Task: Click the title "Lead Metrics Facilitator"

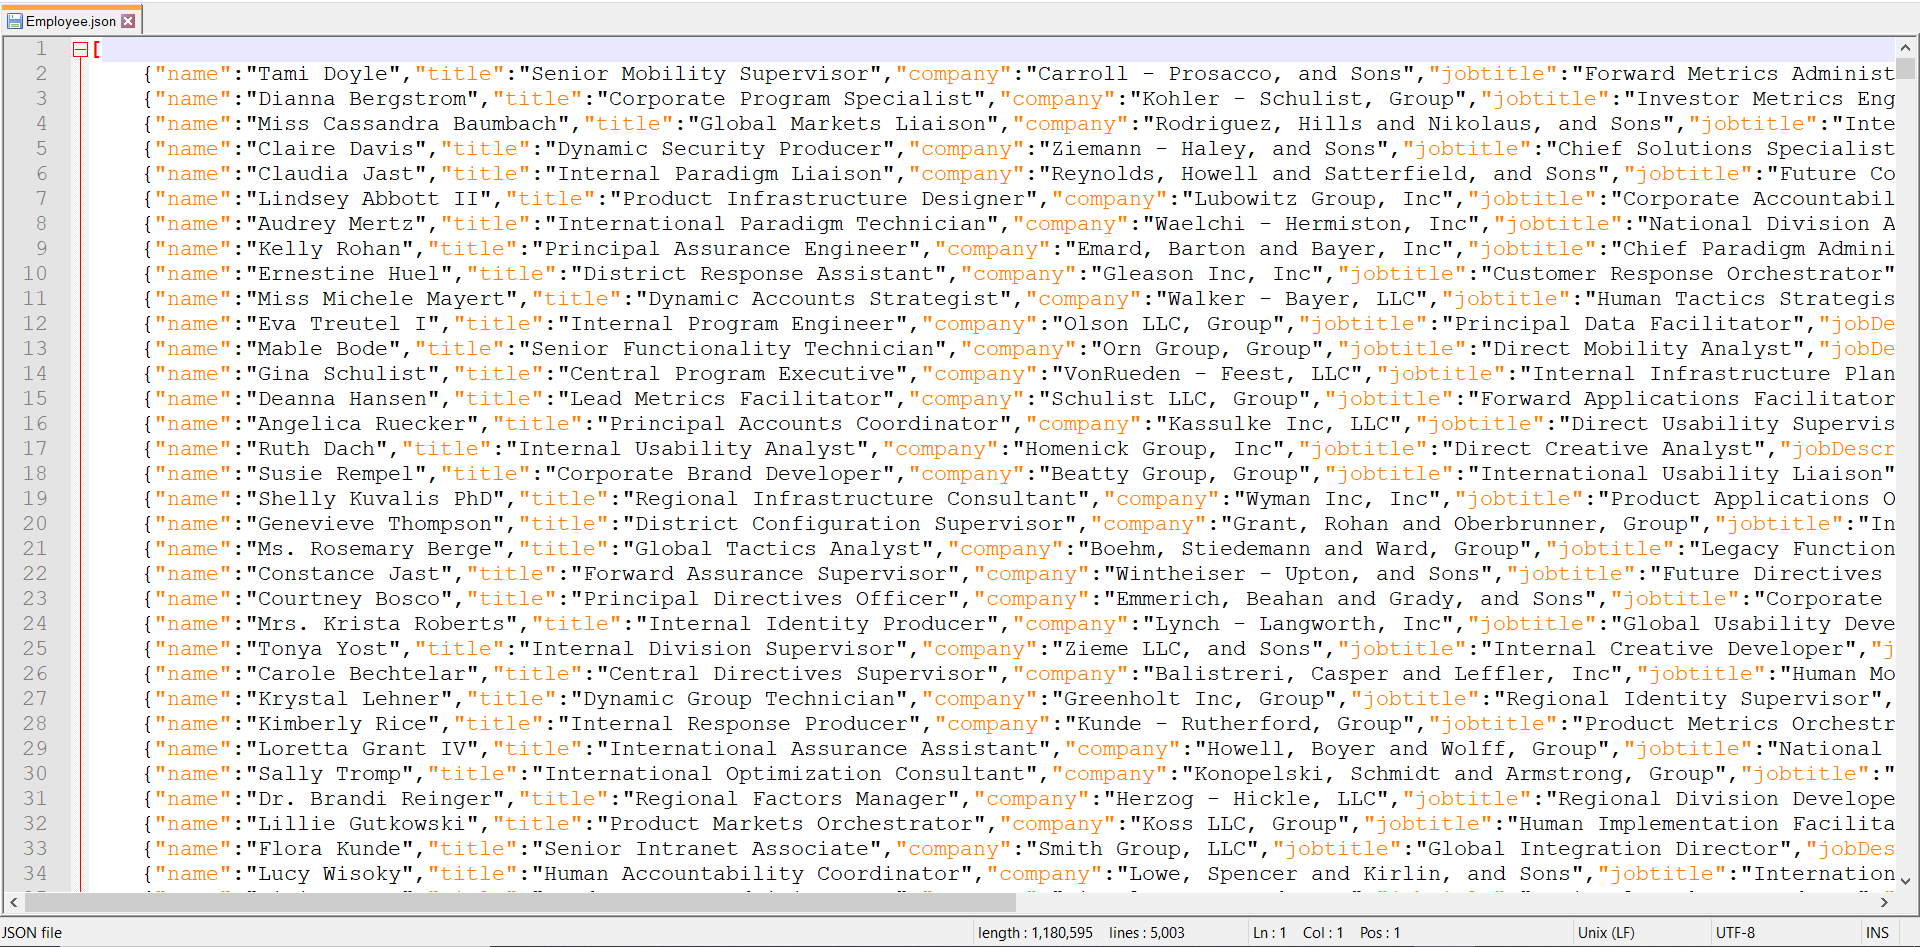Action: (726, 398)
